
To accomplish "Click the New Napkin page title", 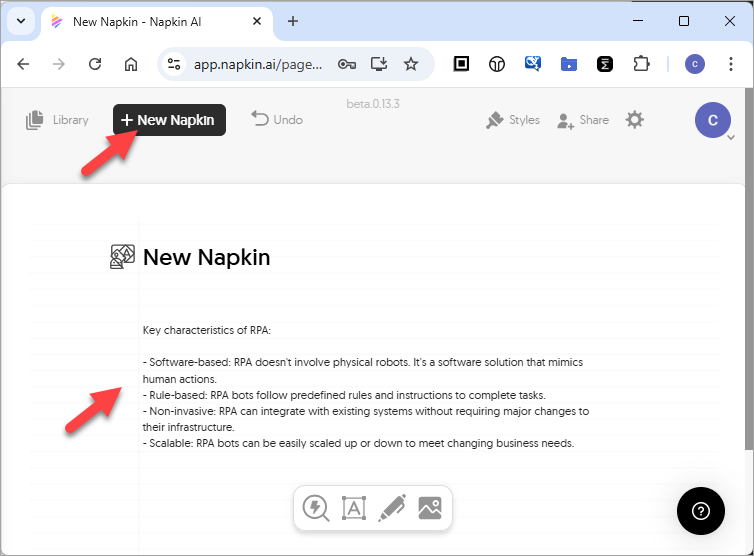I will (207, 257).
